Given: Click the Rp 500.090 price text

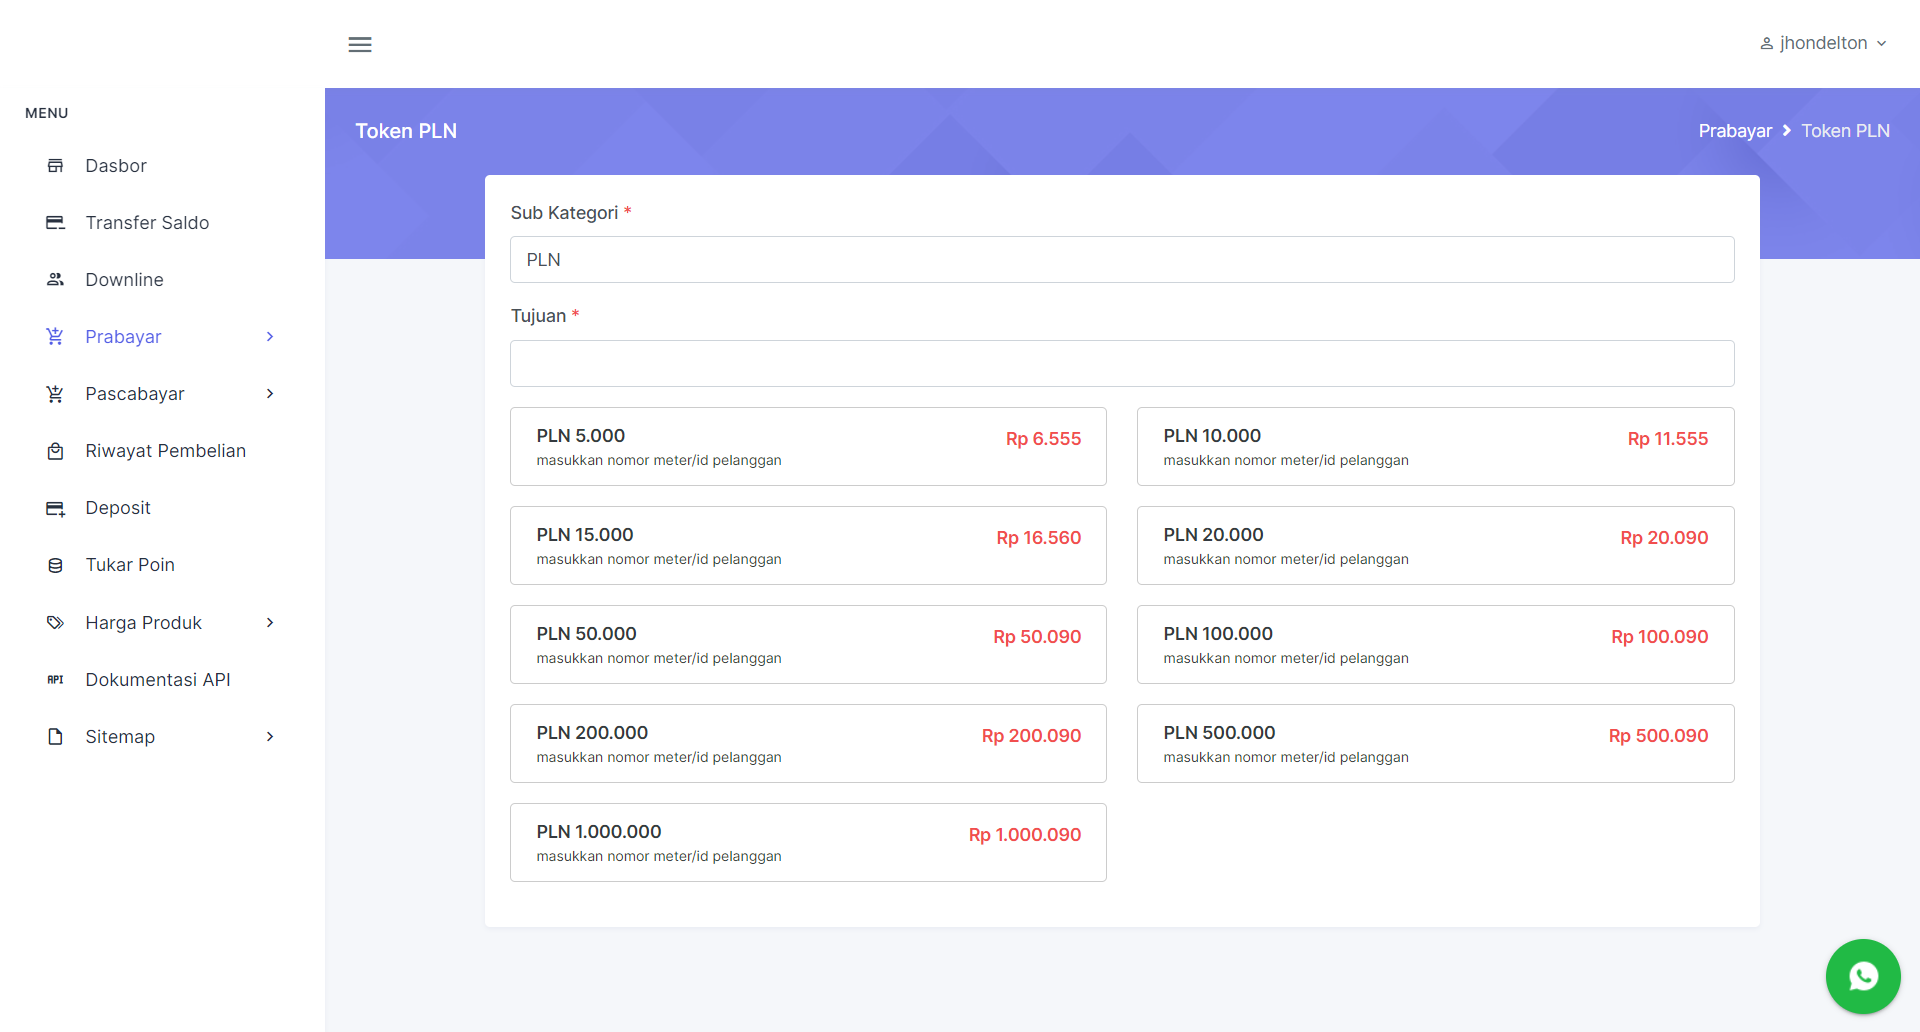Looking at the screenshot, I should point(1658,736).
